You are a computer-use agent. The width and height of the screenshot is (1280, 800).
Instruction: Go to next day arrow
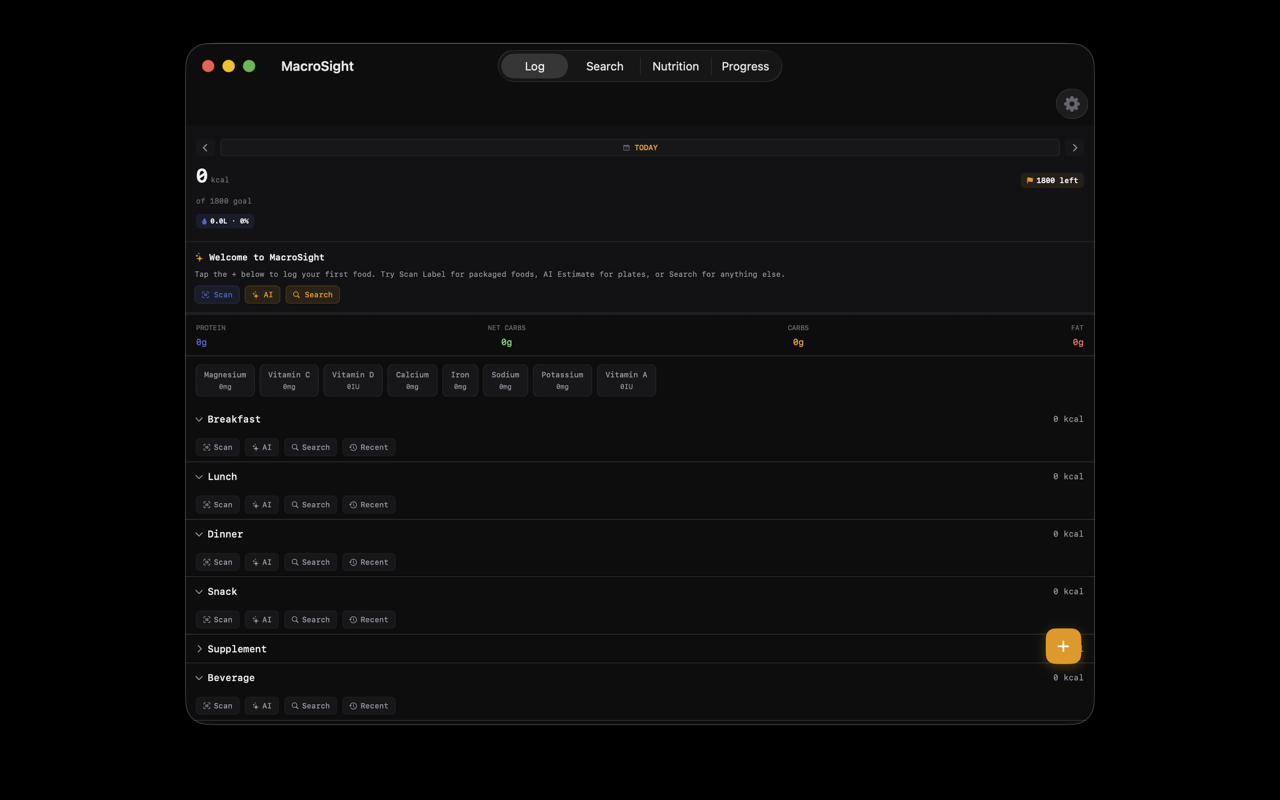click(x=1075, y=148)
